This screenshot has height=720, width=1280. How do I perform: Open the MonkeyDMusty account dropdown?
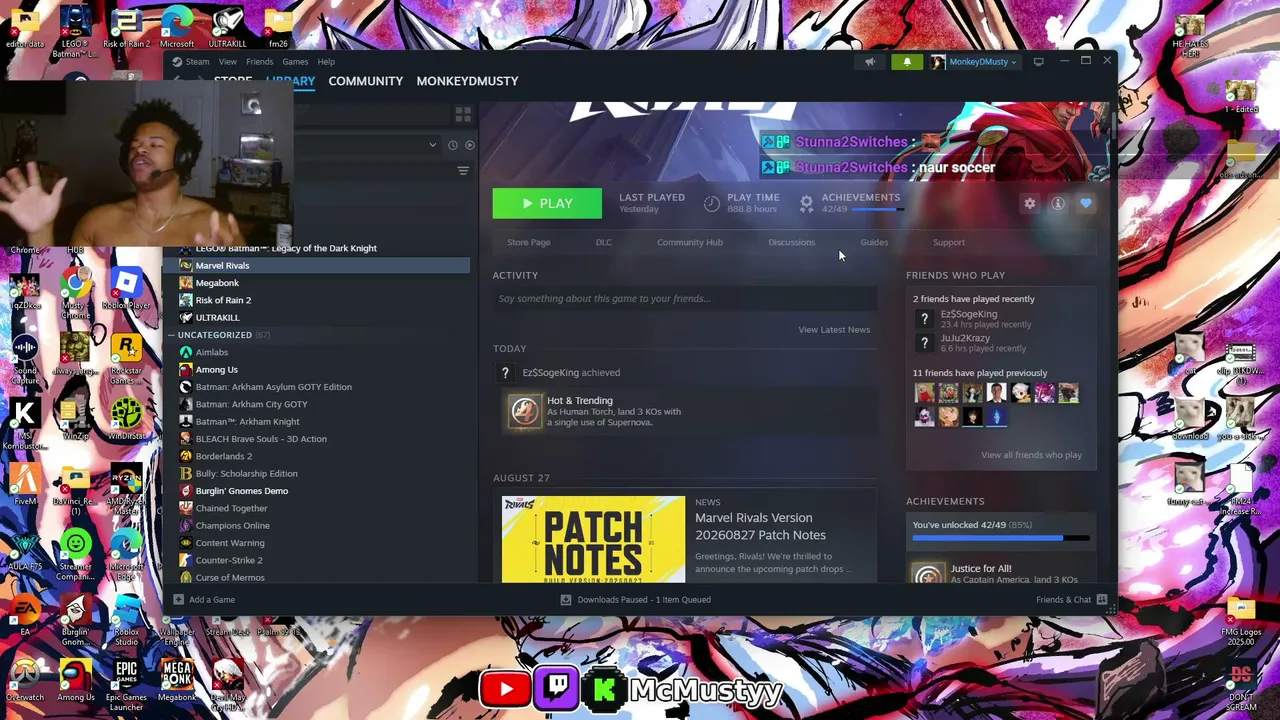974,62
